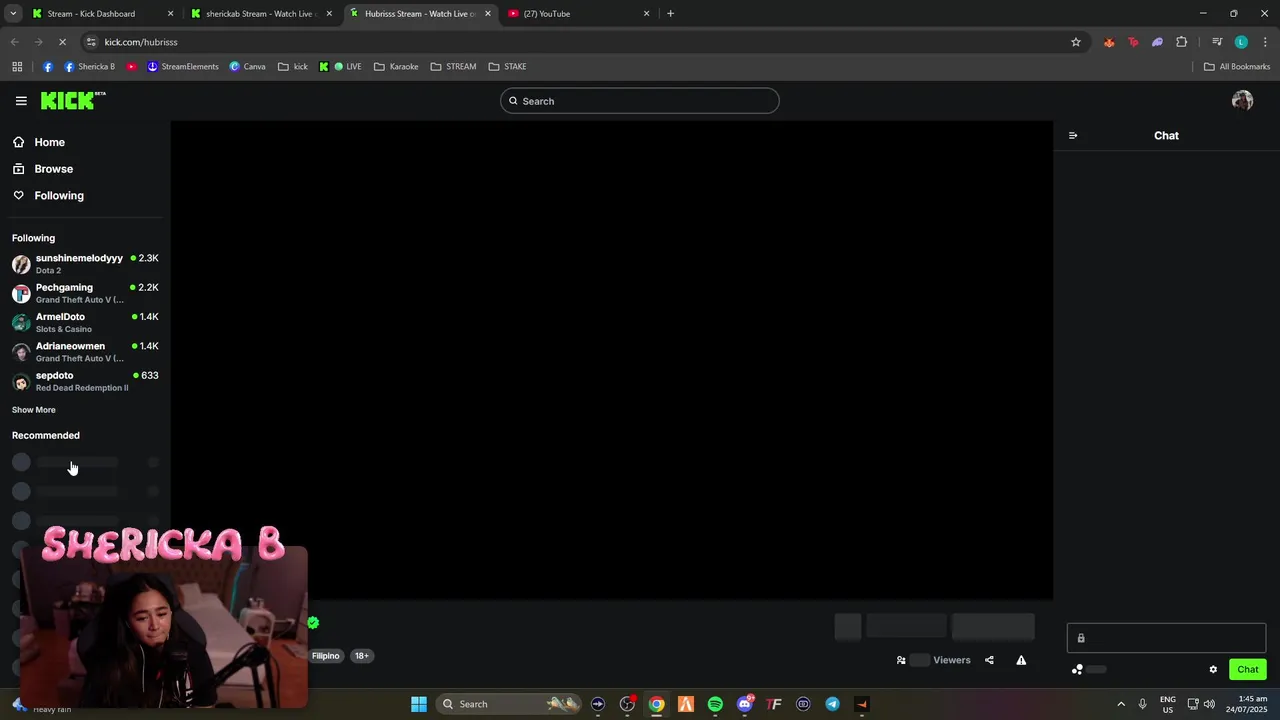Open the Extensions puzzle menu
The width and height of the screenshot is (1280, 720).
1182,42
